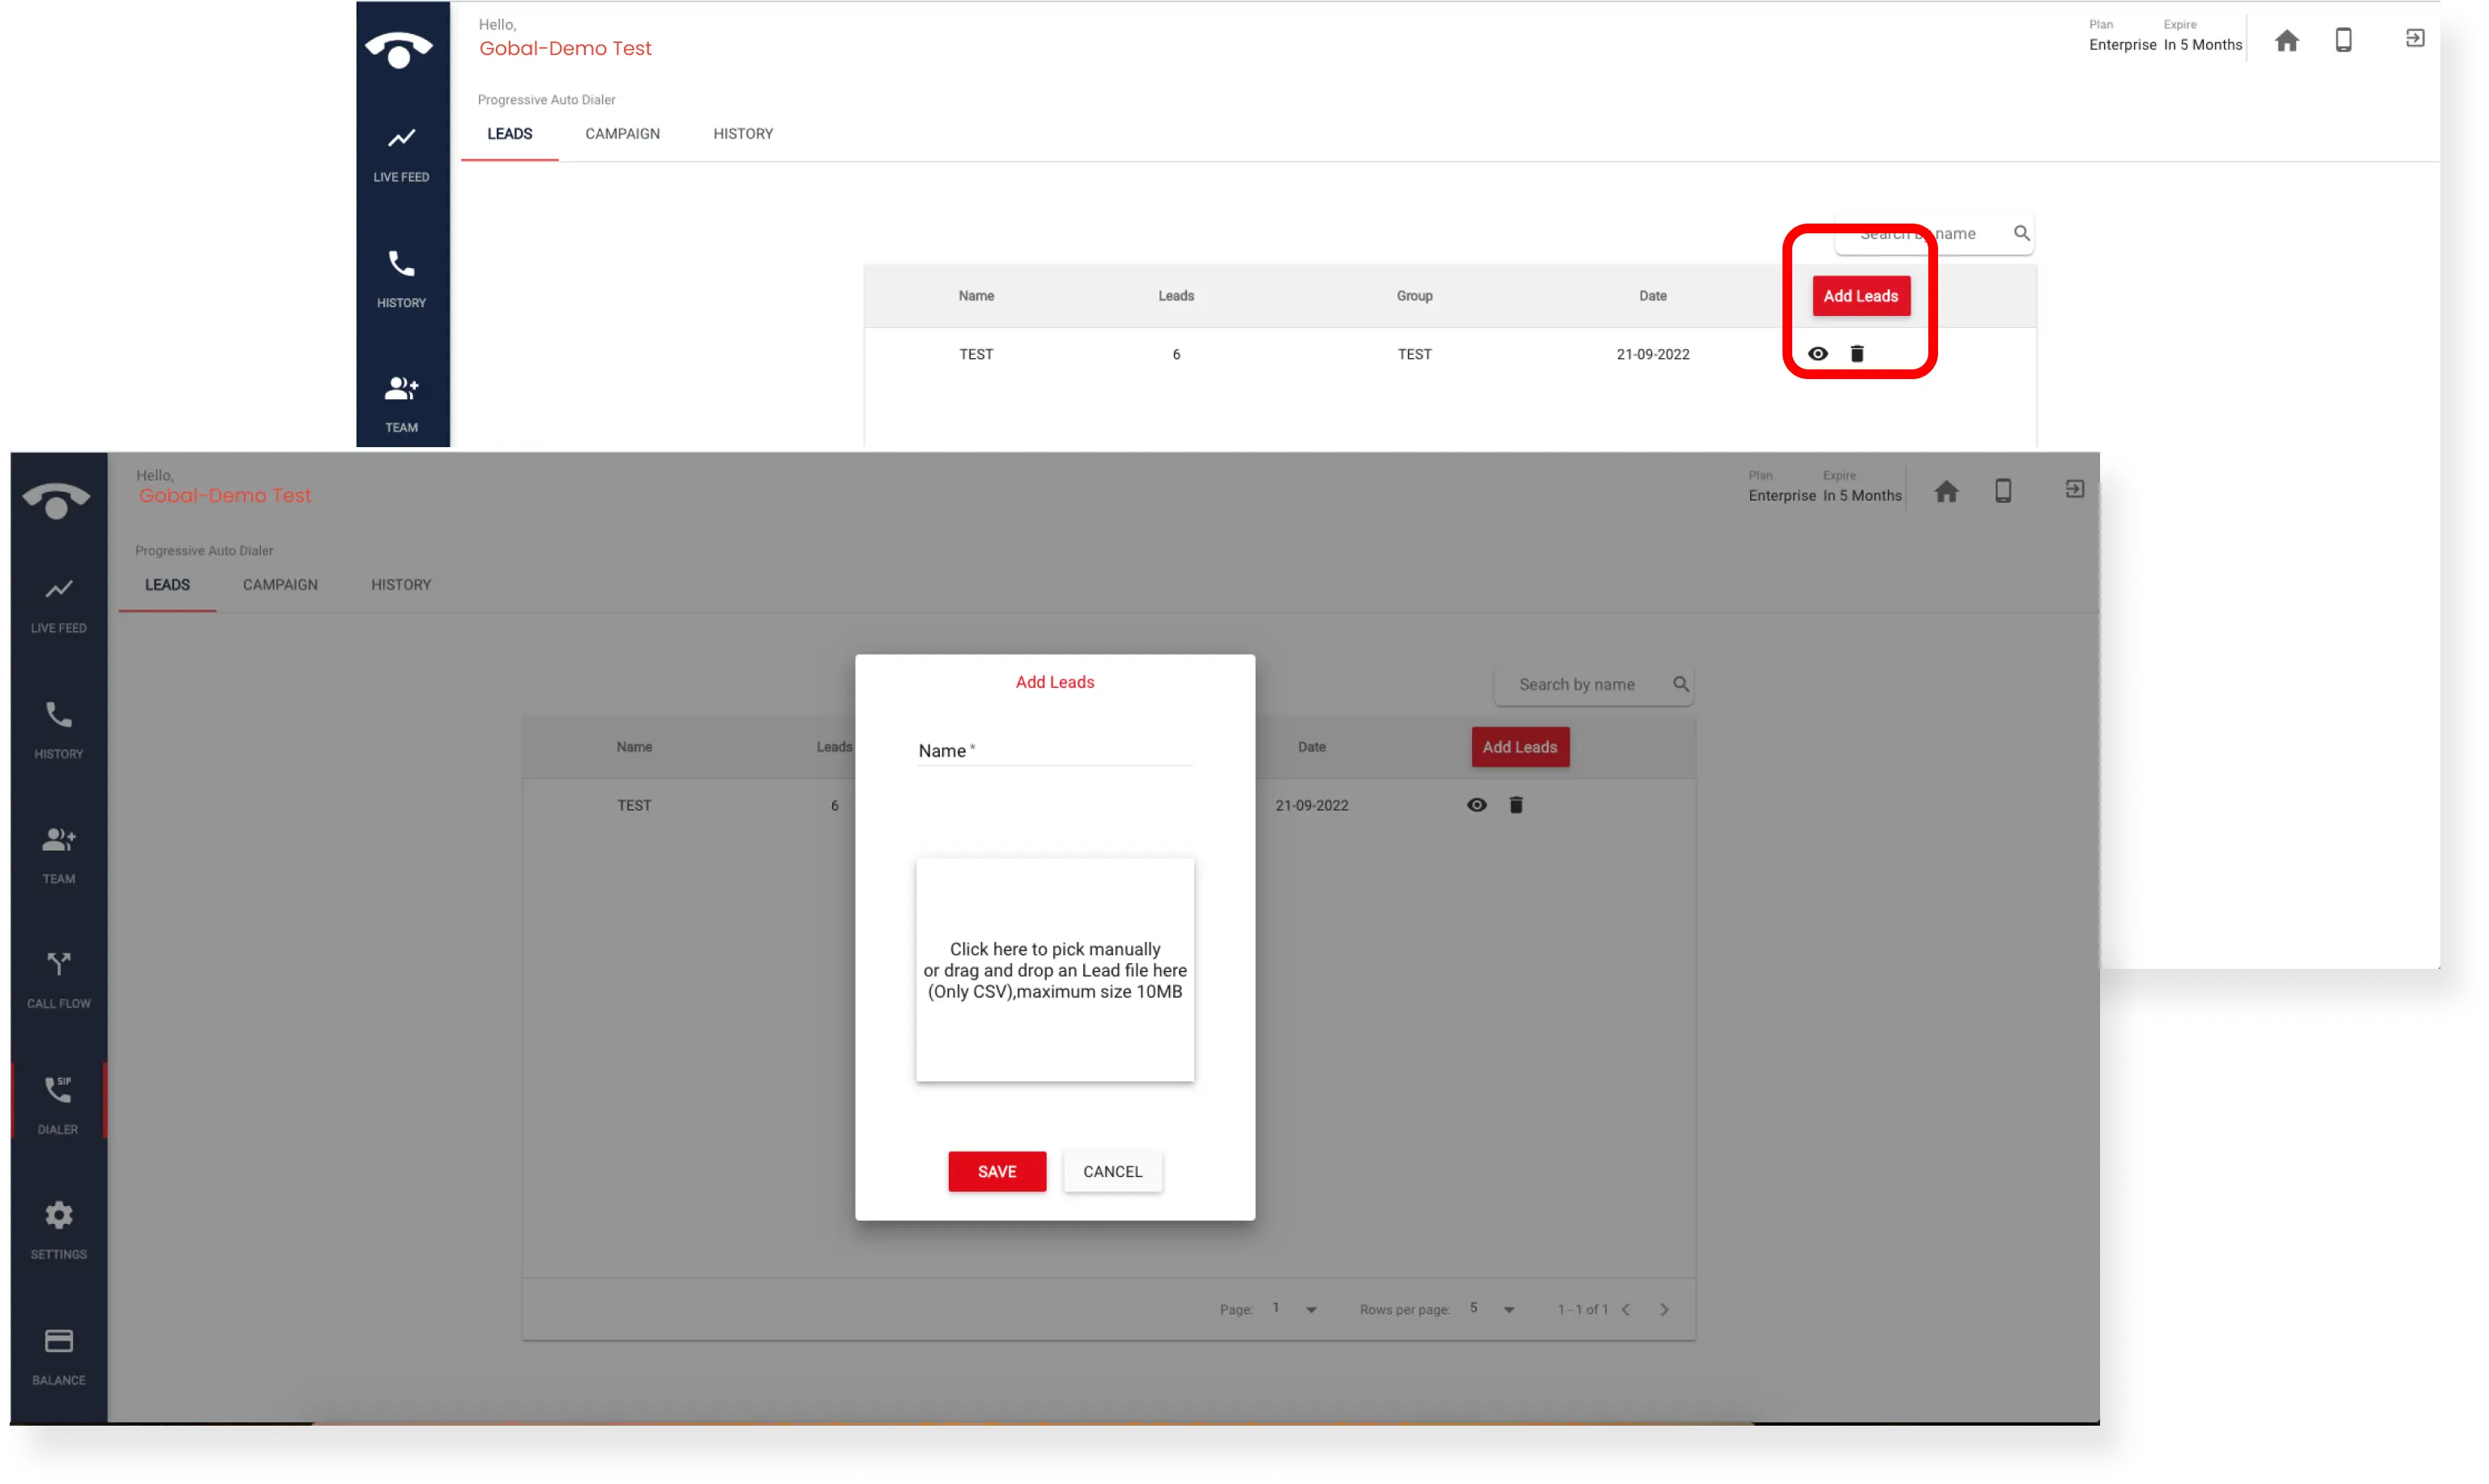Click the mobile device icon near logout

click(x=2003, y=490)
